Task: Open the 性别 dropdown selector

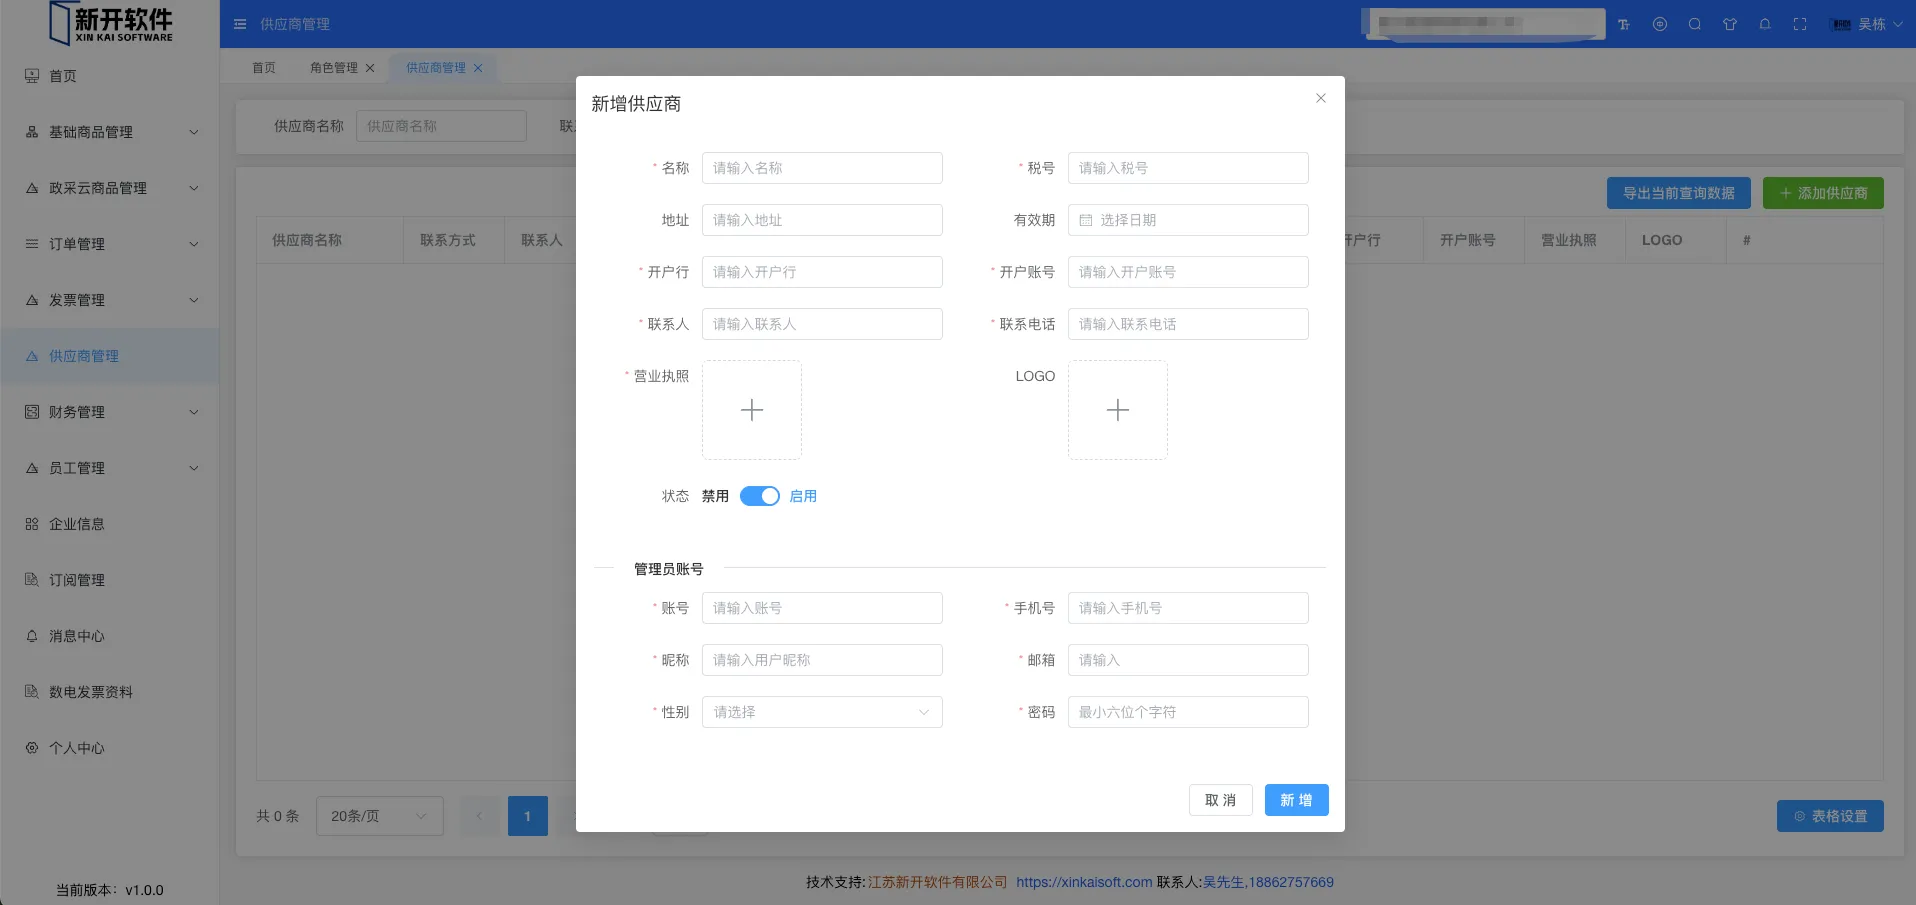Action: click(x=821, y=712)
